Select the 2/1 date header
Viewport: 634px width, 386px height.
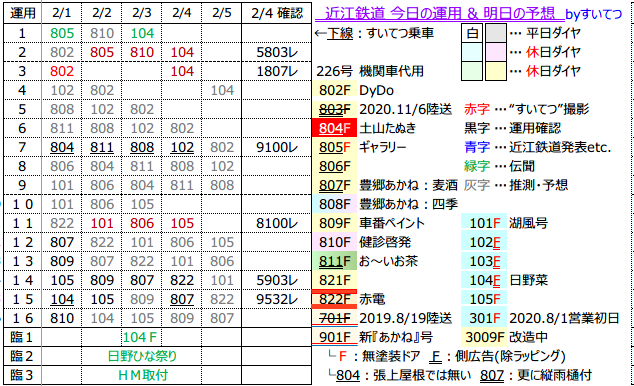(61, 13)
